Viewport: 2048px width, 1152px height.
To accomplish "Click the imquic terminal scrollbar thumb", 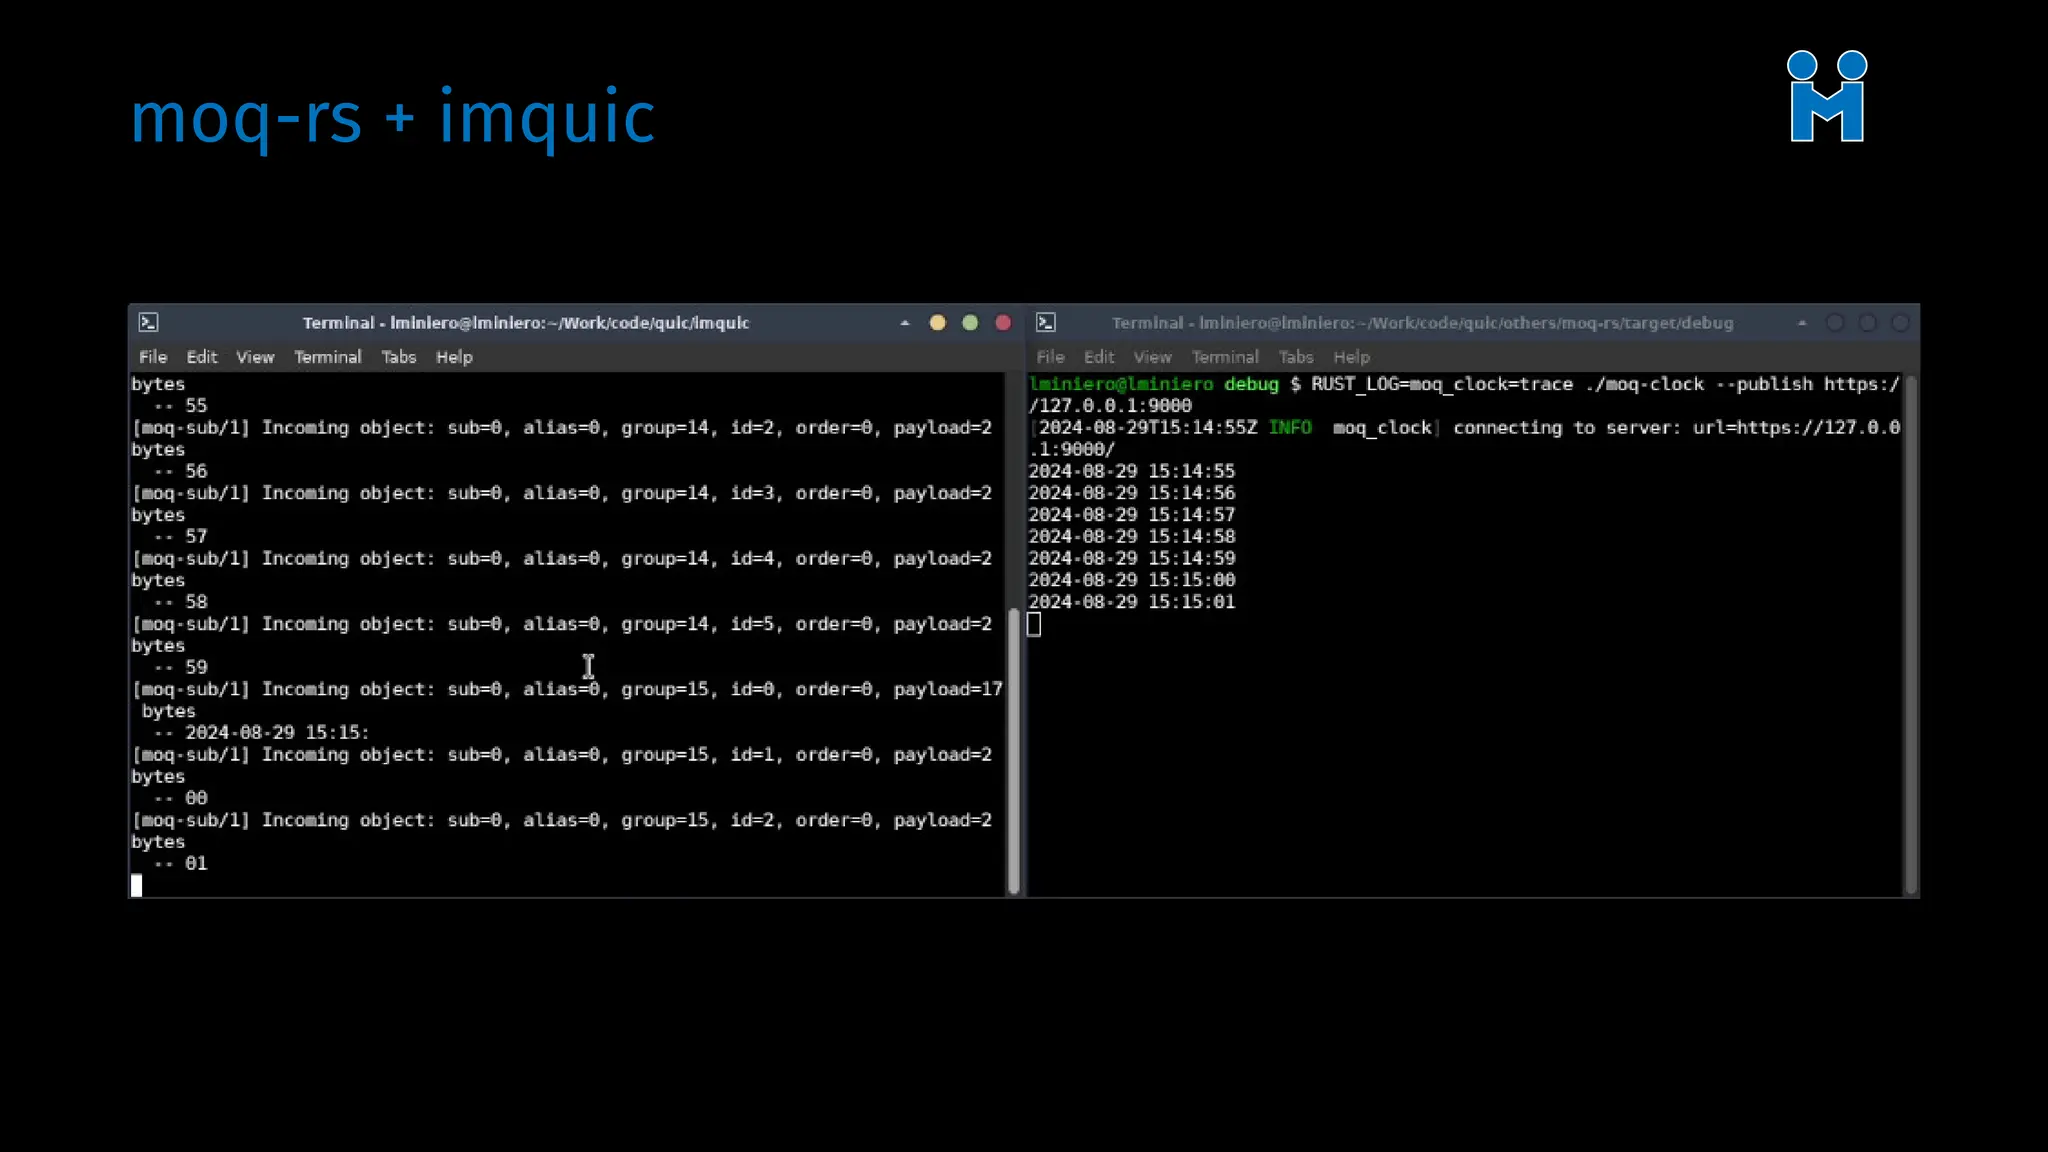I will (1013, 750).
